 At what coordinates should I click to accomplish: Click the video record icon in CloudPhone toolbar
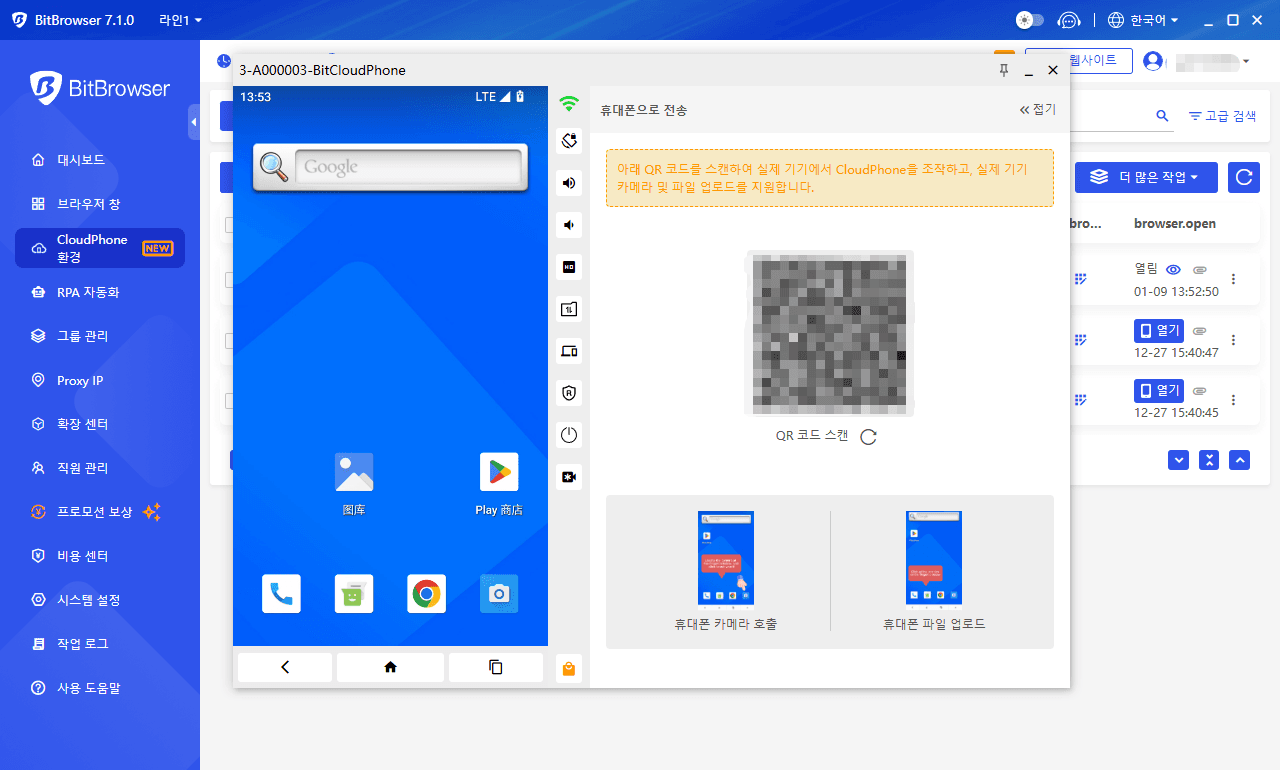click(x=569, y=477)
